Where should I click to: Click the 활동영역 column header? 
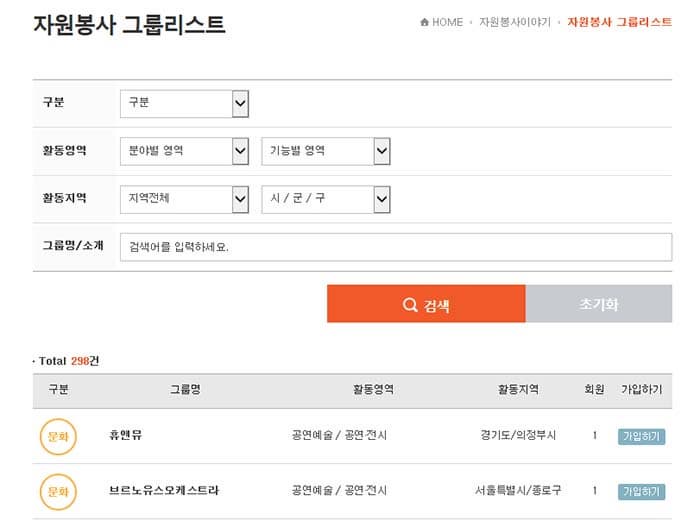coord(373,389)
